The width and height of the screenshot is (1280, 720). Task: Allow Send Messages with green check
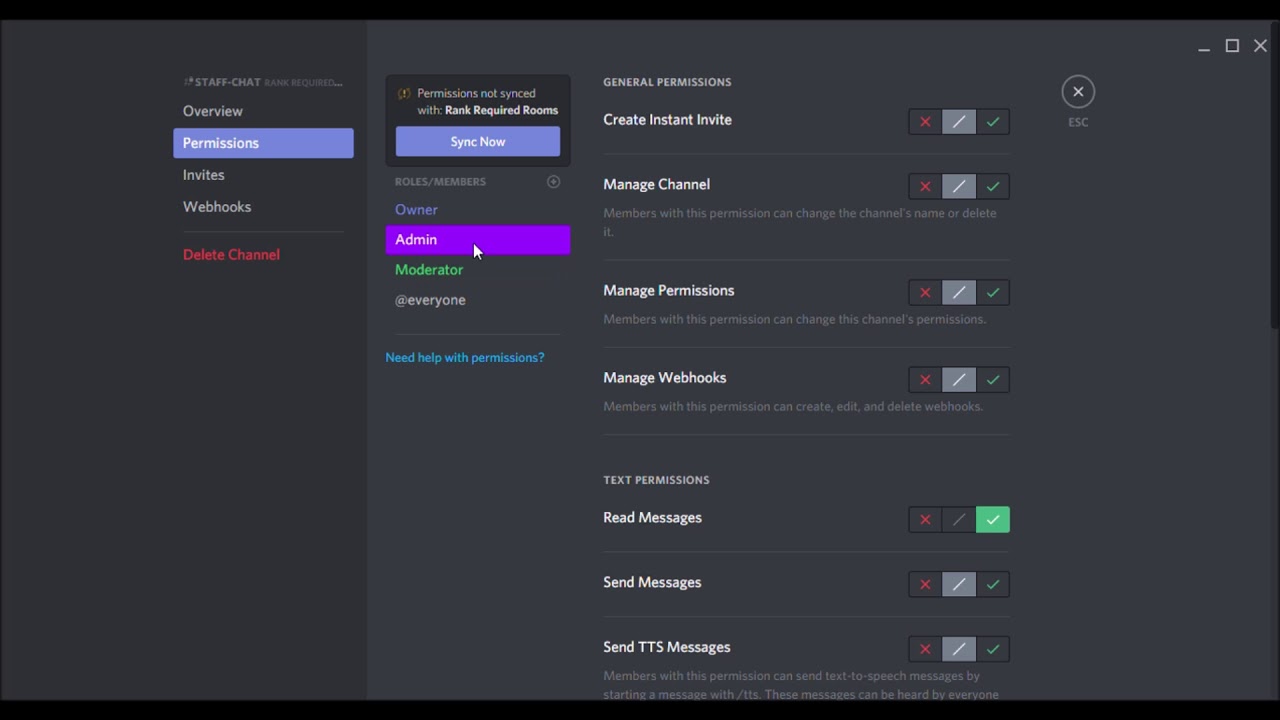click(x=993, y=585)
